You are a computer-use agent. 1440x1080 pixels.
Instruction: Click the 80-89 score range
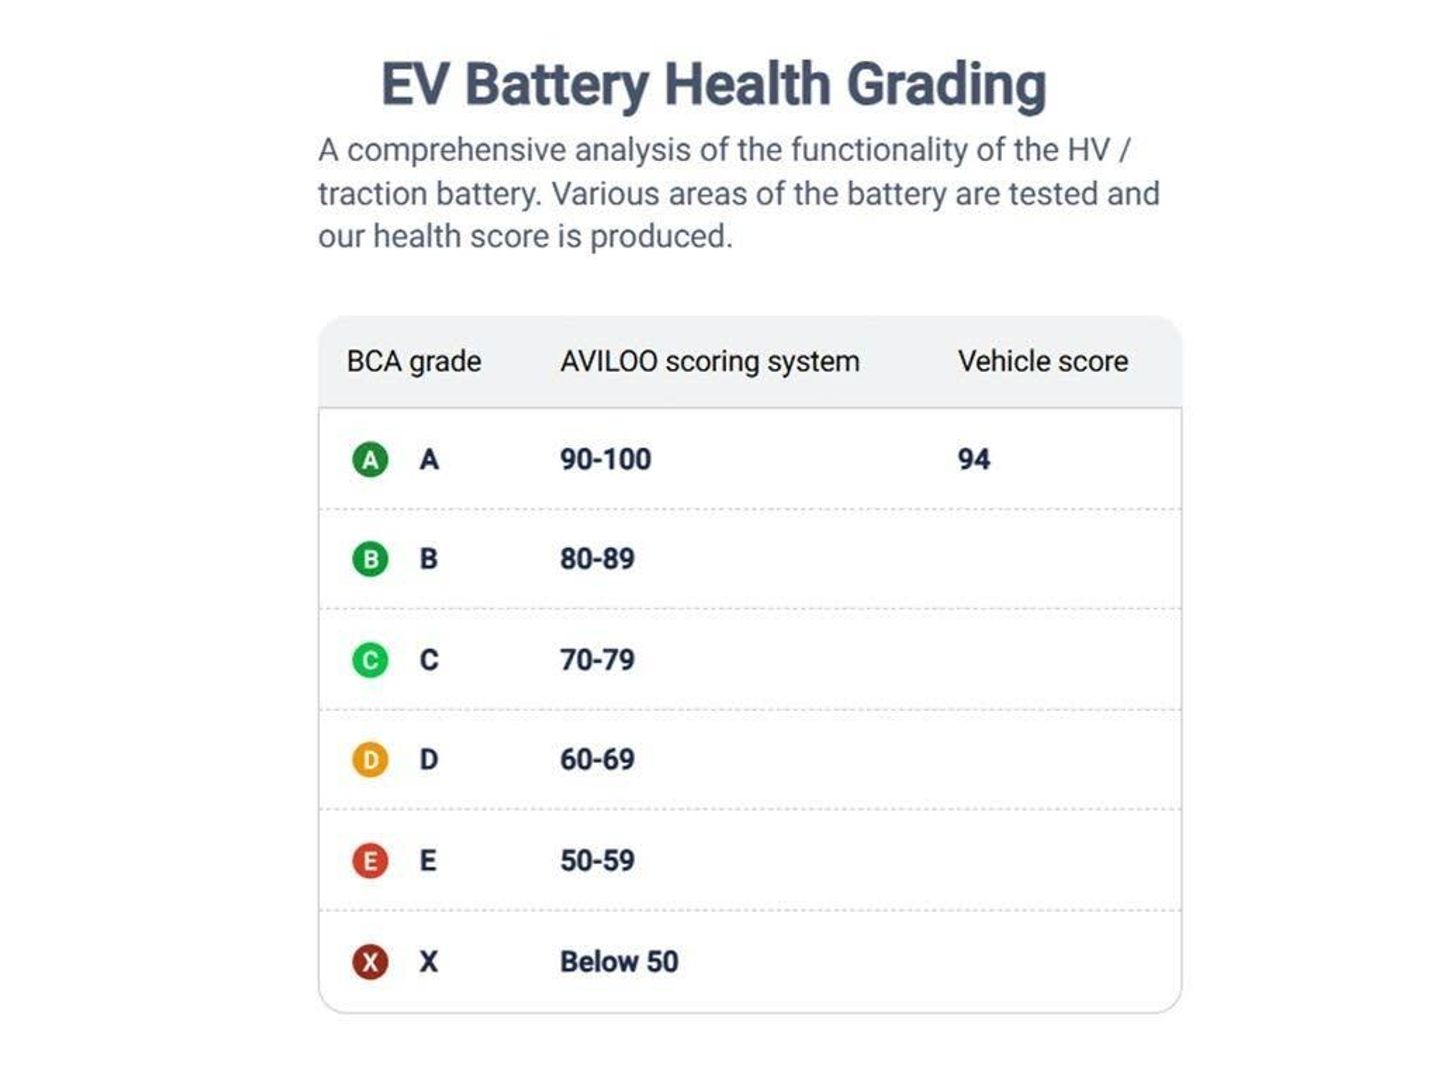click(597, 559)
